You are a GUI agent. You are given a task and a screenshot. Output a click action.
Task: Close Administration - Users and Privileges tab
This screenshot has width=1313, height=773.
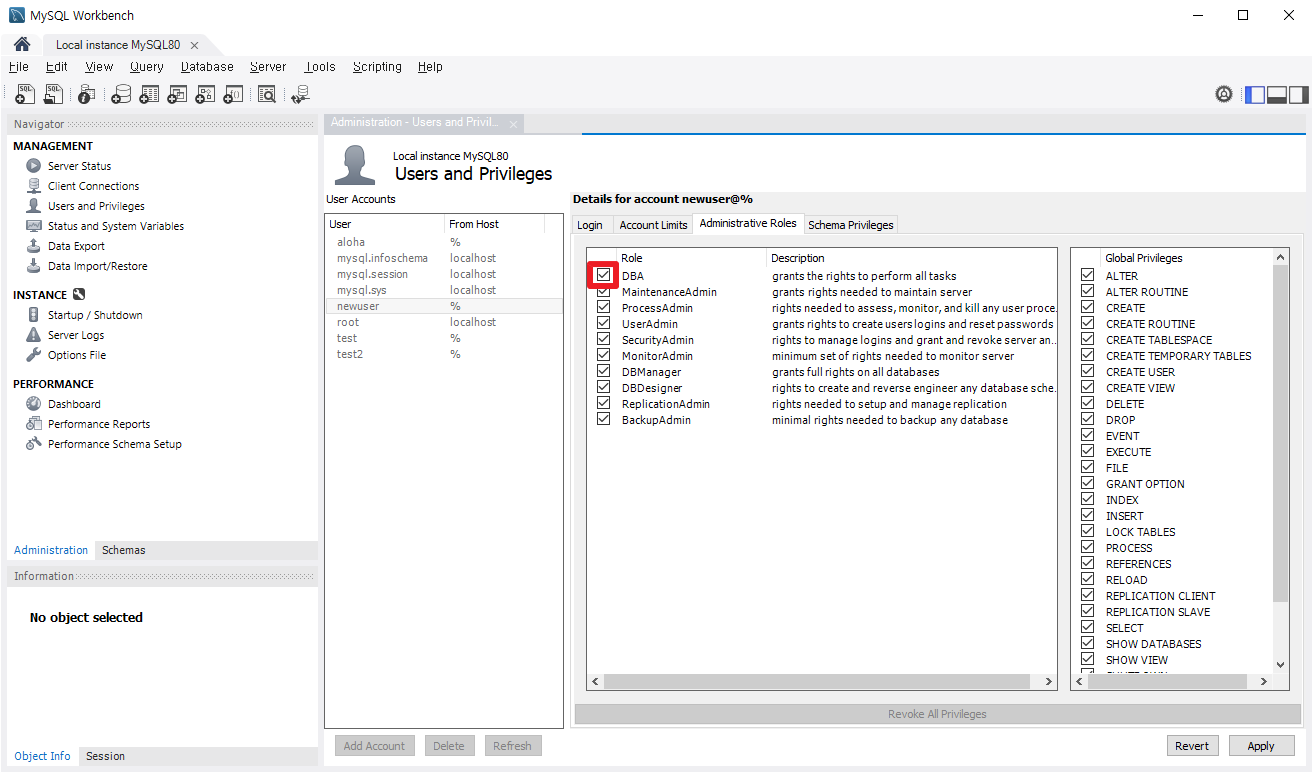coord(513,124)
